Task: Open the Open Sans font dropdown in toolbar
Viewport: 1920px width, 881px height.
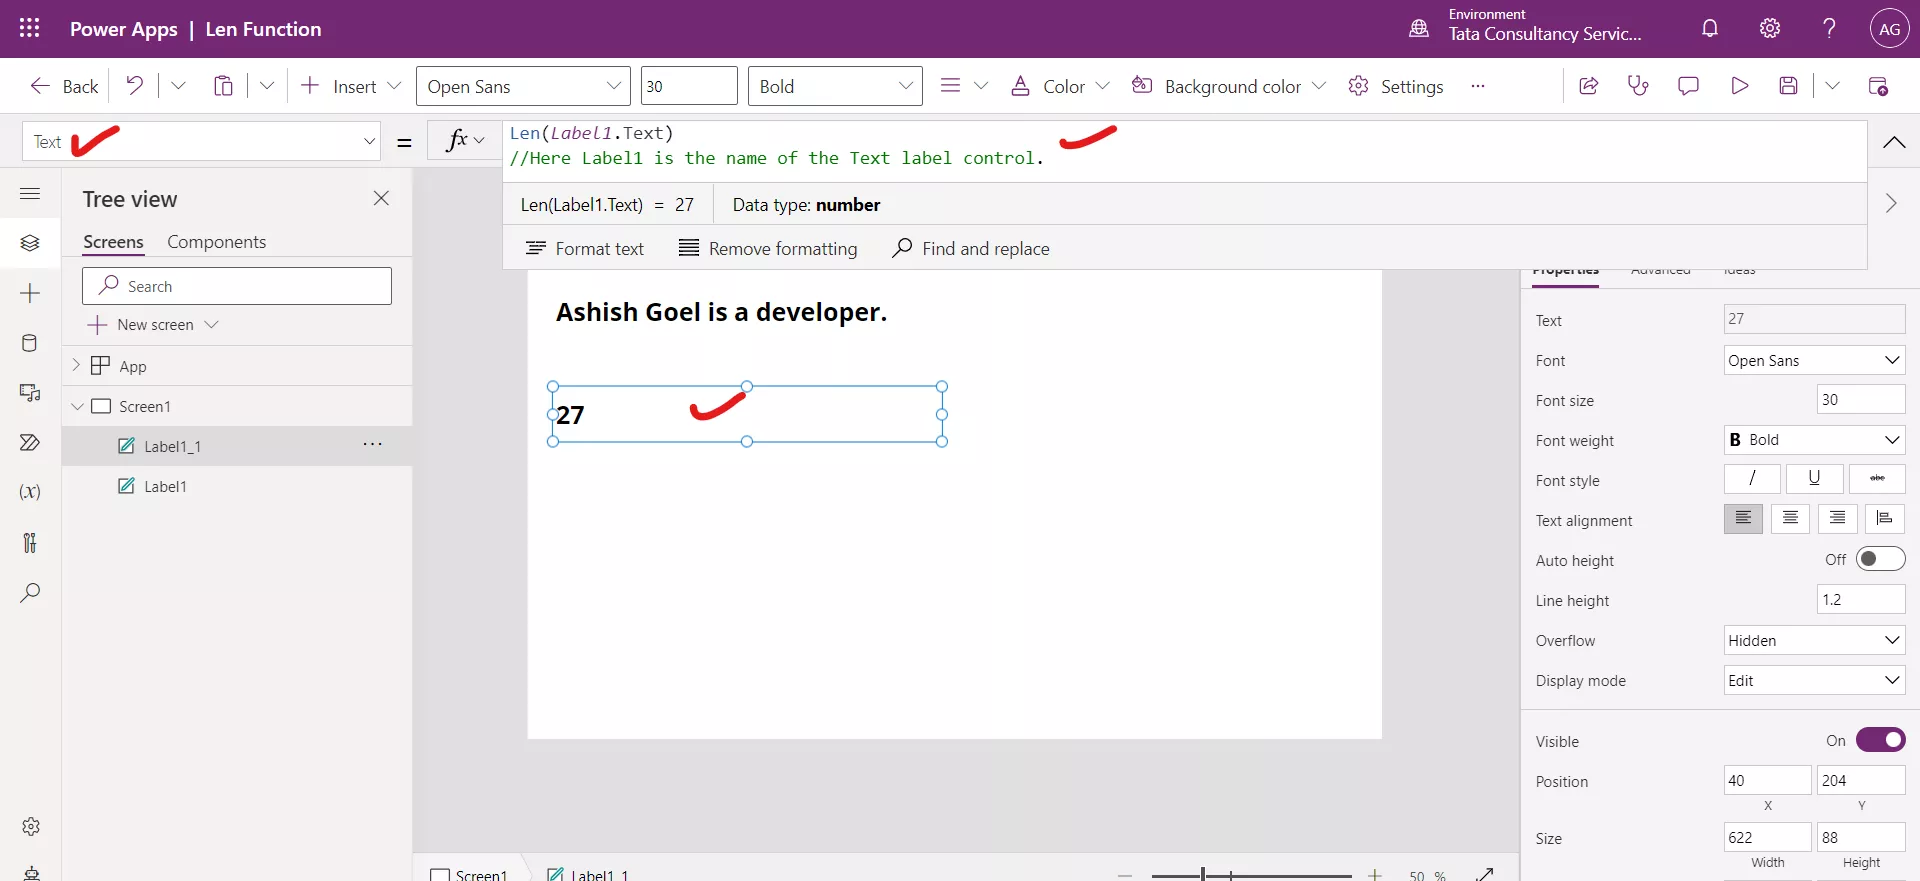Action: tap(523, 86)
